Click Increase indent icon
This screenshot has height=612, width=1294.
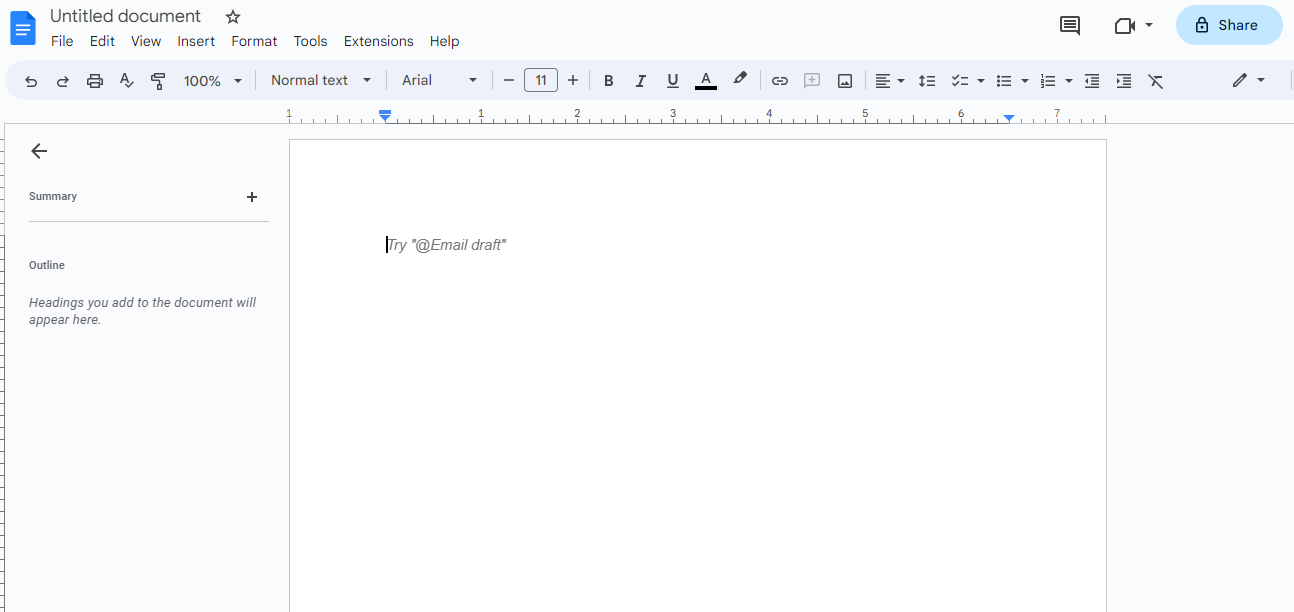[1124, 81]
